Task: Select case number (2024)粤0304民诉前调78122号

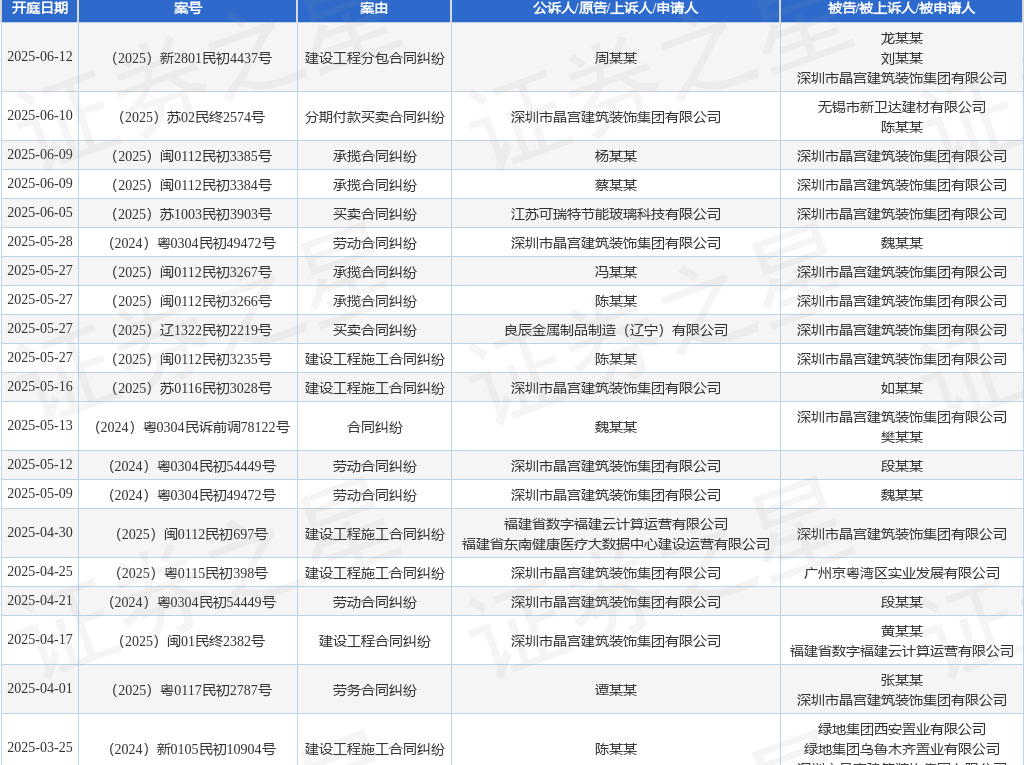Action: pyautogui.click(x=188, y=427)
